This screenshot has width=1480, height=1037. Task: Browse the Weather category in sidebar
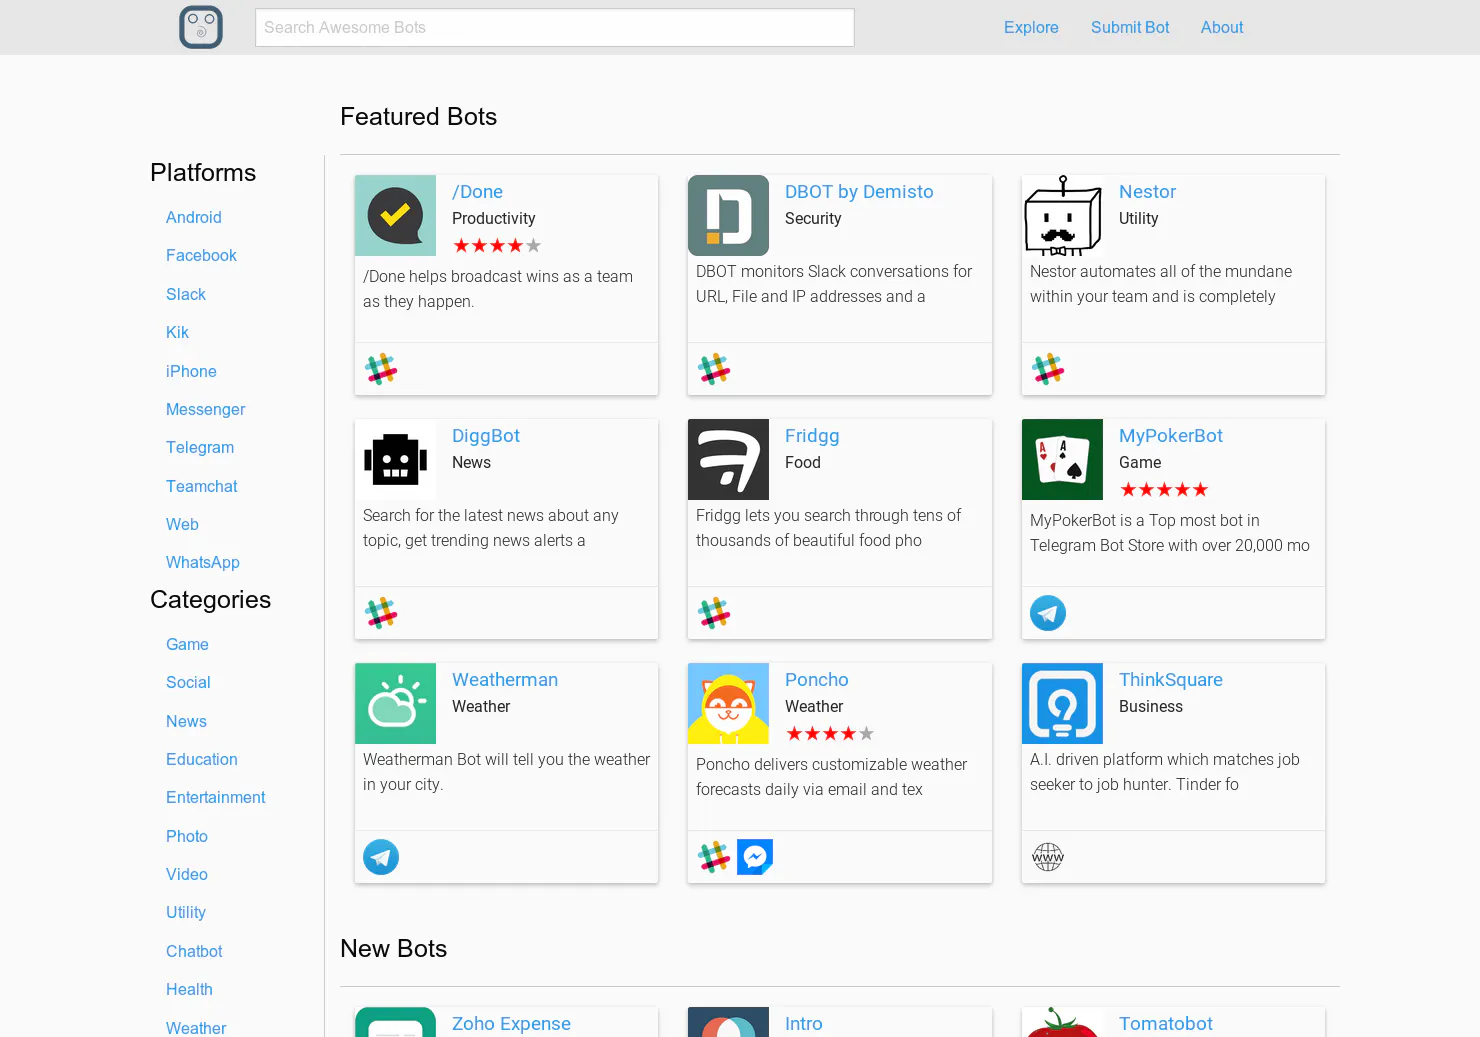[196, 1027]
